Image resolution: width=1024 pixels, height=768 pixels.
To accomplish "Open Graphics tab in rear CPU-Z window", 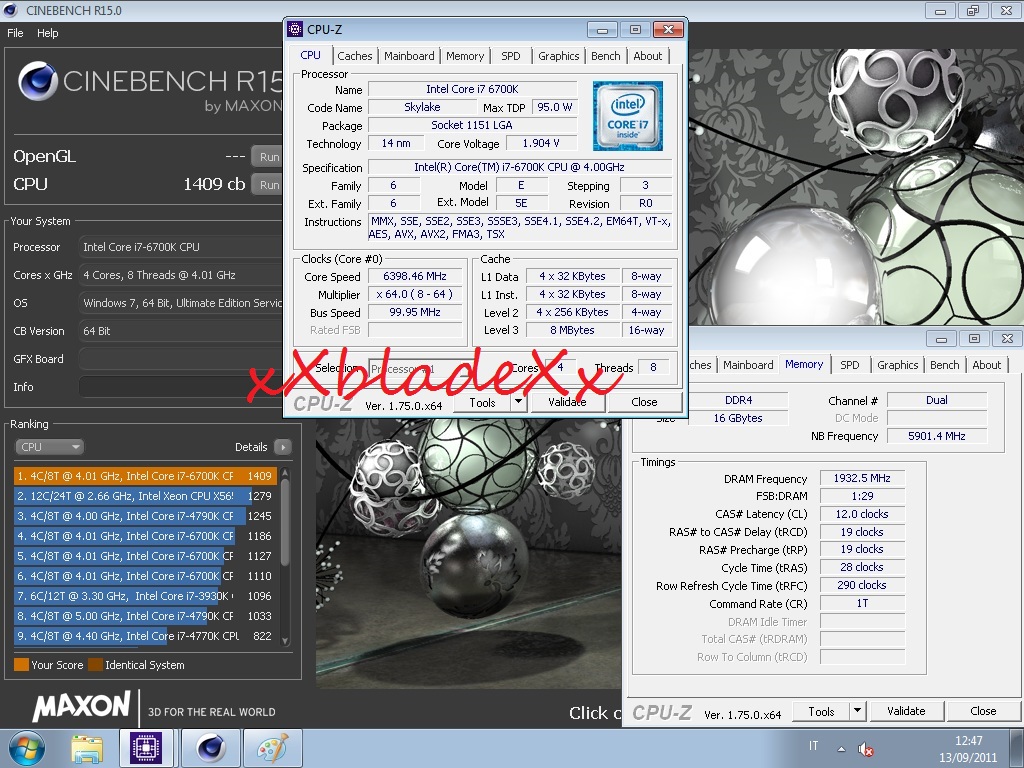I will [897, 365].
